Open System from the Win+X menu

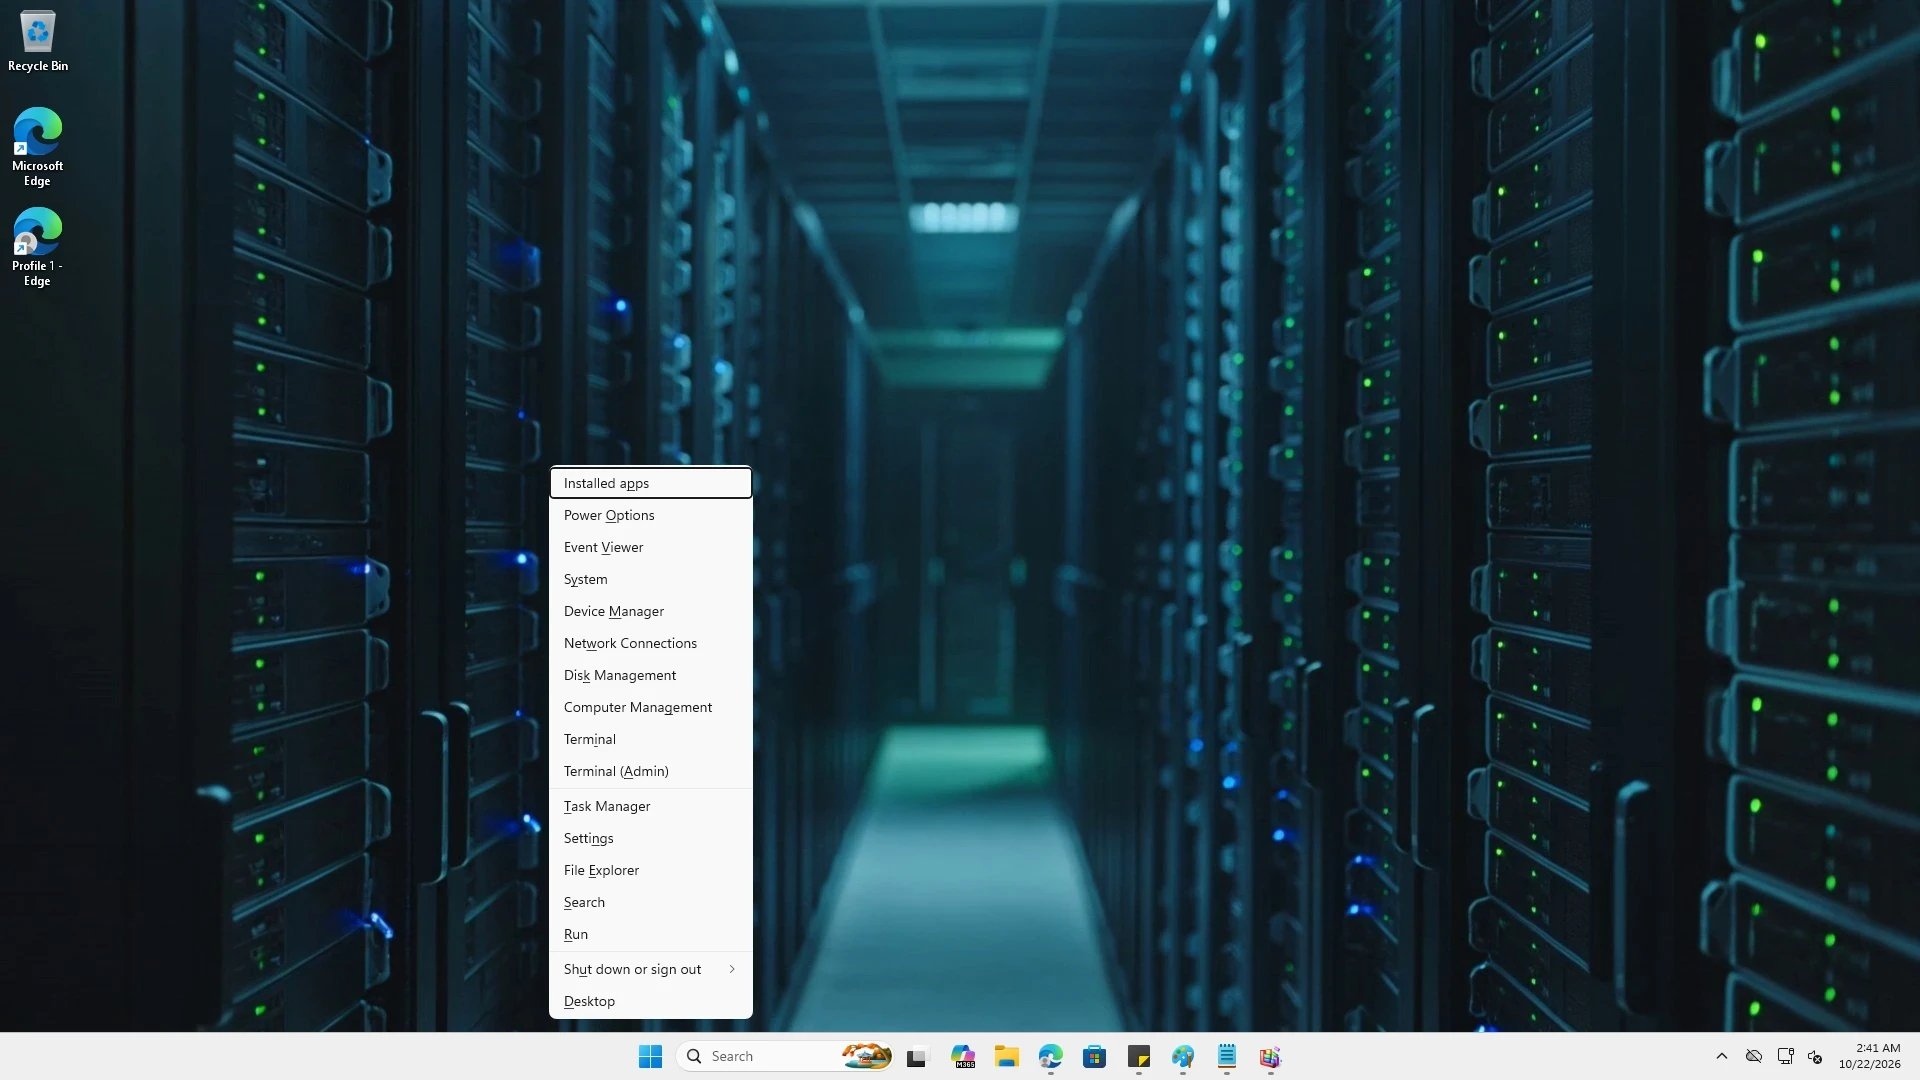click(651, 579)
